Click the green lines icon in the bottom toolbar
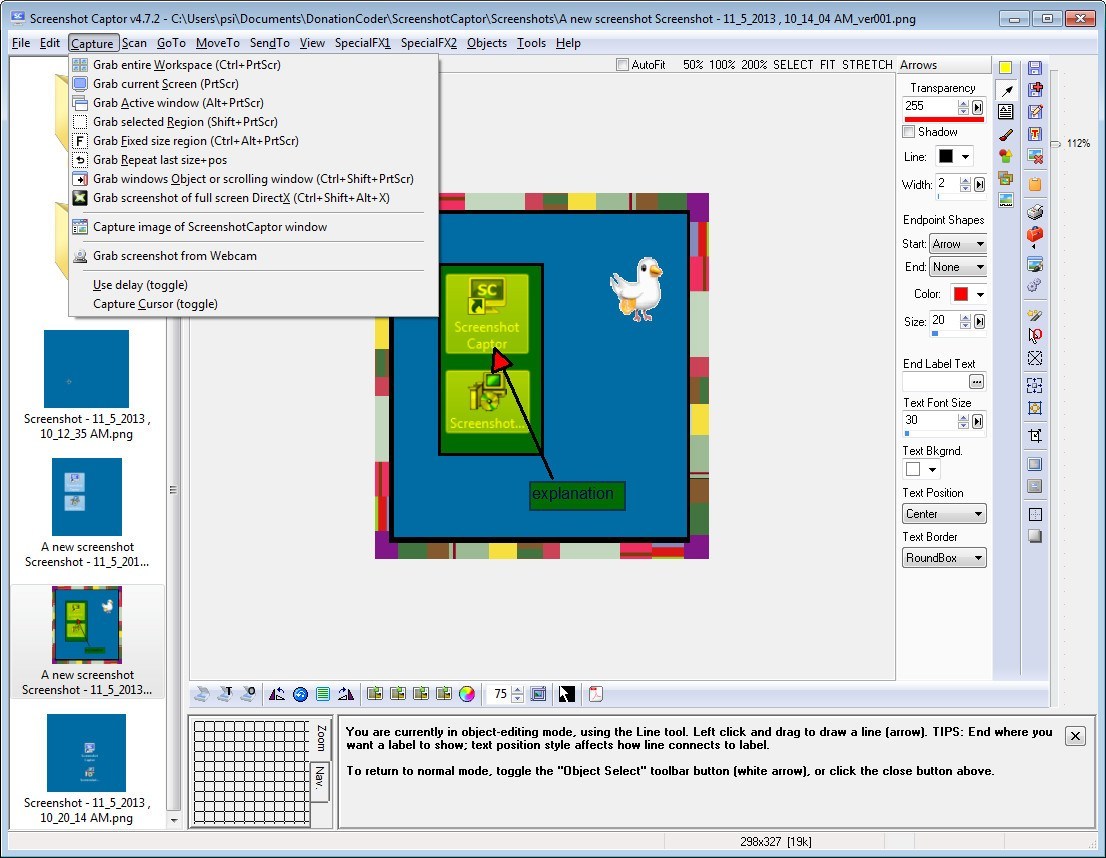Screen dimensions: 1106x858 click(323, 694)
